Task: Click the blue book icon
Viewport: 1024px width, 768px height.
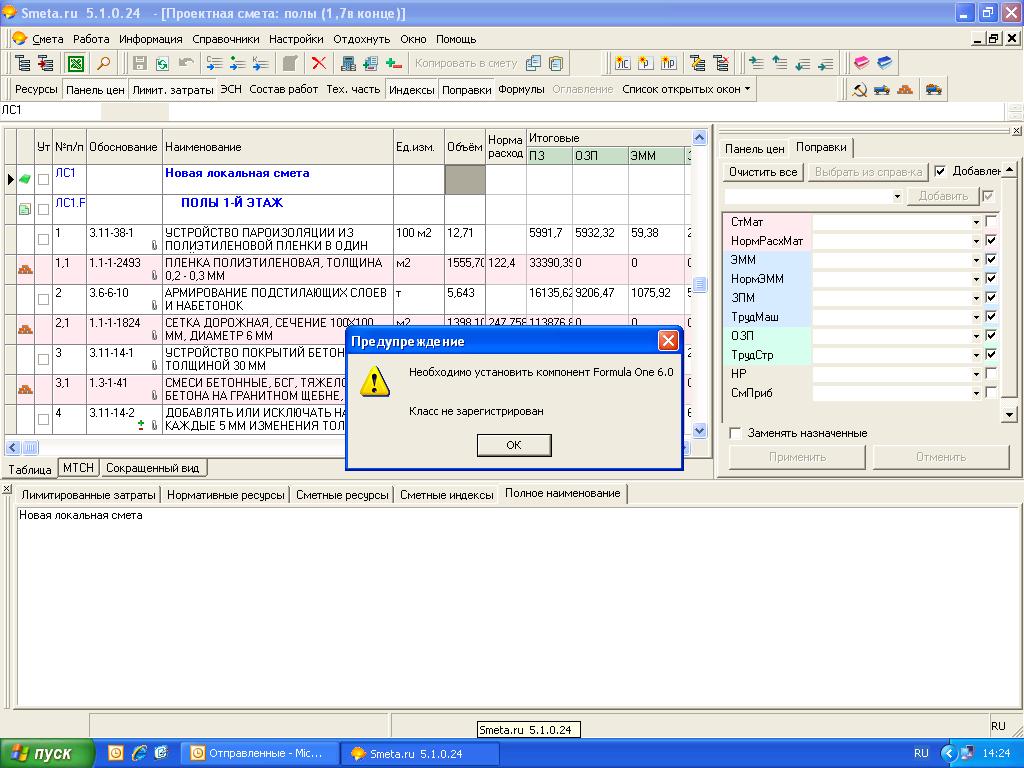Action: (x=884, y=63)
